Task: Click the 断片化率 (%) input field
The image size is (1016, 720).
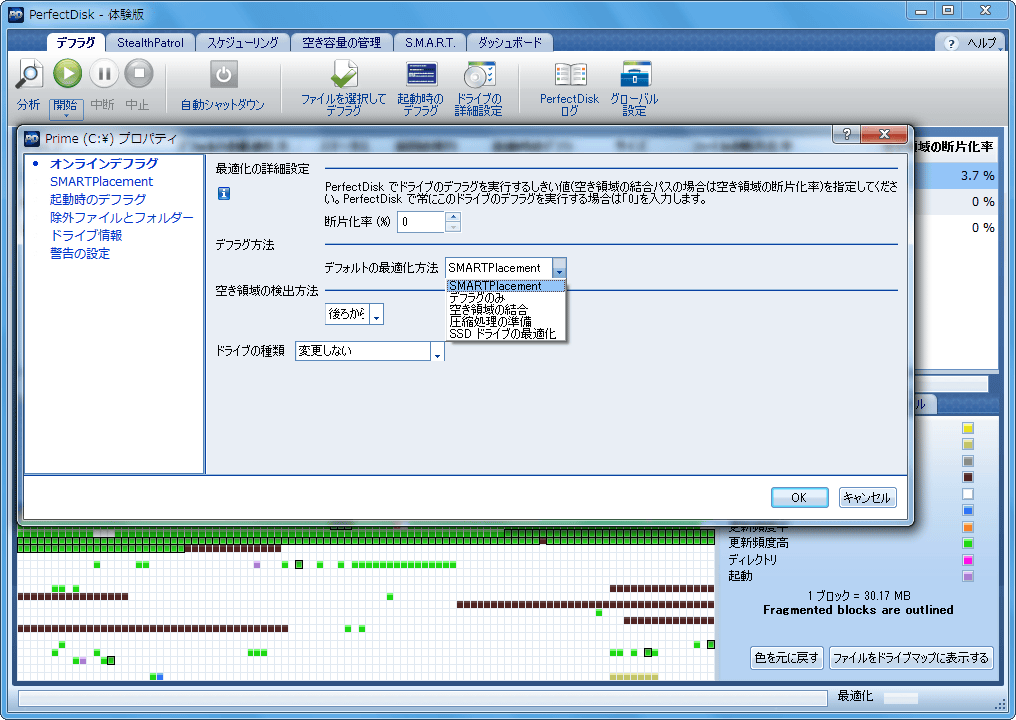Action: pyautogui.click(x=421, y=222)
